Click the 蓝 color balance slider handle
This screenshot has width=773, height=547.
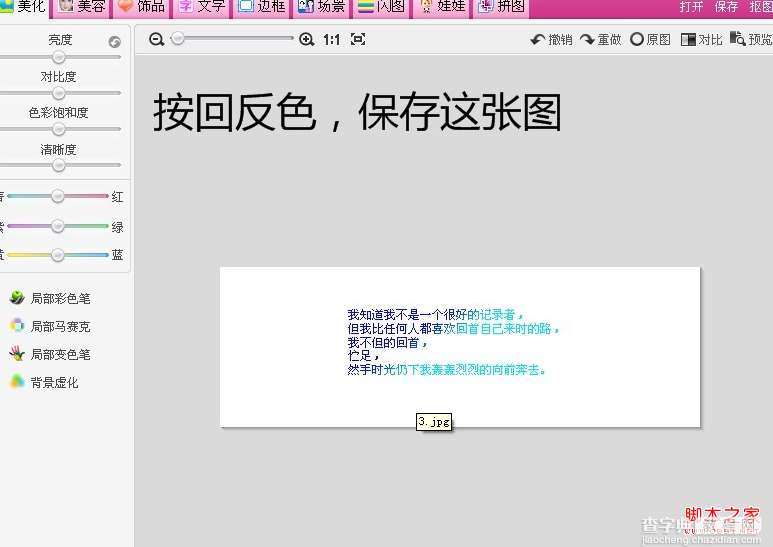point(58,255)
